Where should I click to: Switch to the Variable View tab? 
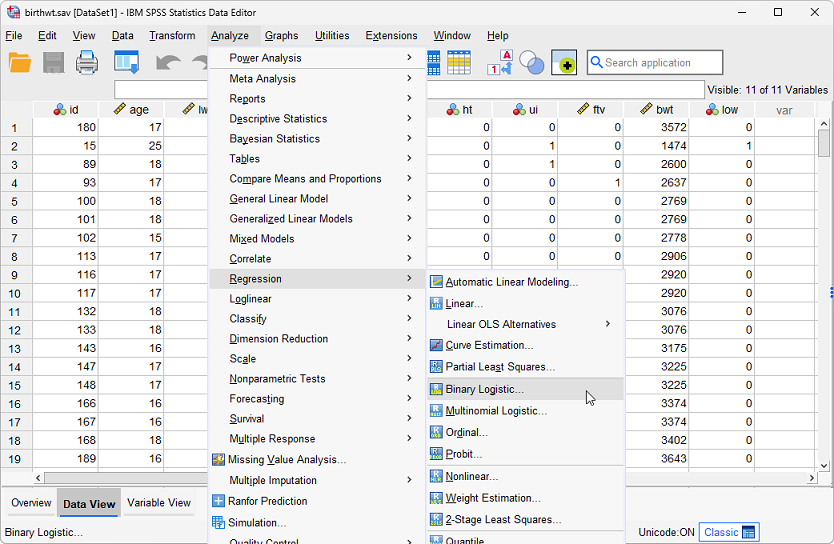tap(158, 503)
